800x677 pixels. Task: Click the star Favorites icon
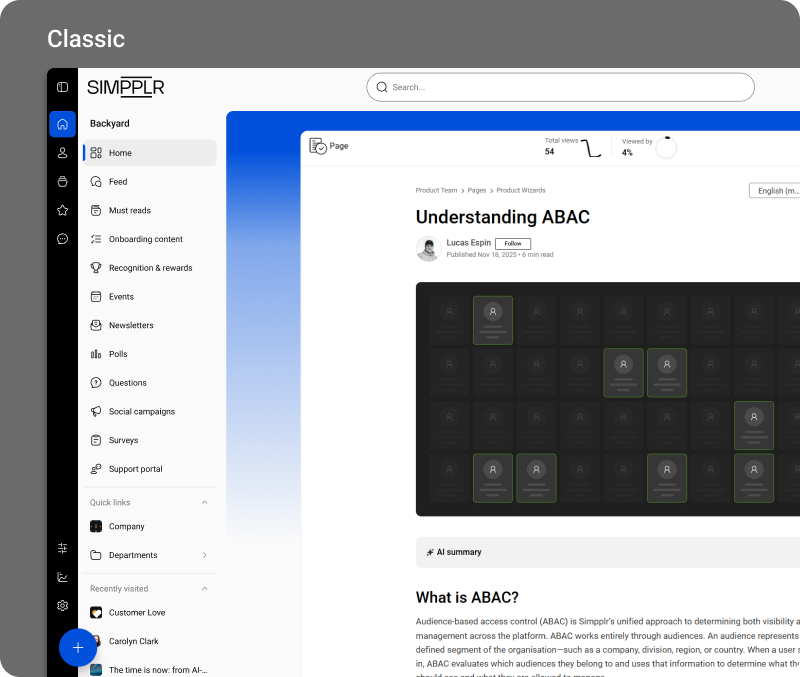point(62,210)
